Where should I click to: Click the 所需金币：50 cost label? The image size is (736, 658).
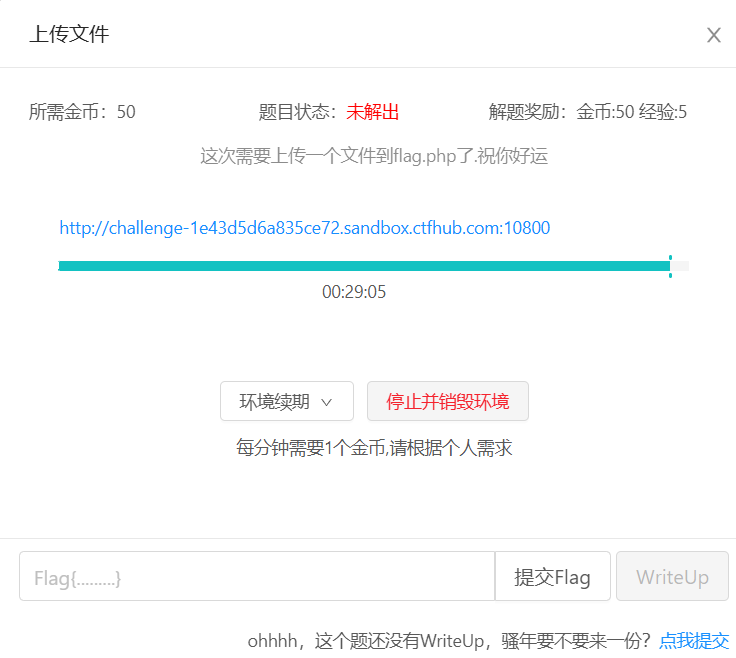(82, 112)
